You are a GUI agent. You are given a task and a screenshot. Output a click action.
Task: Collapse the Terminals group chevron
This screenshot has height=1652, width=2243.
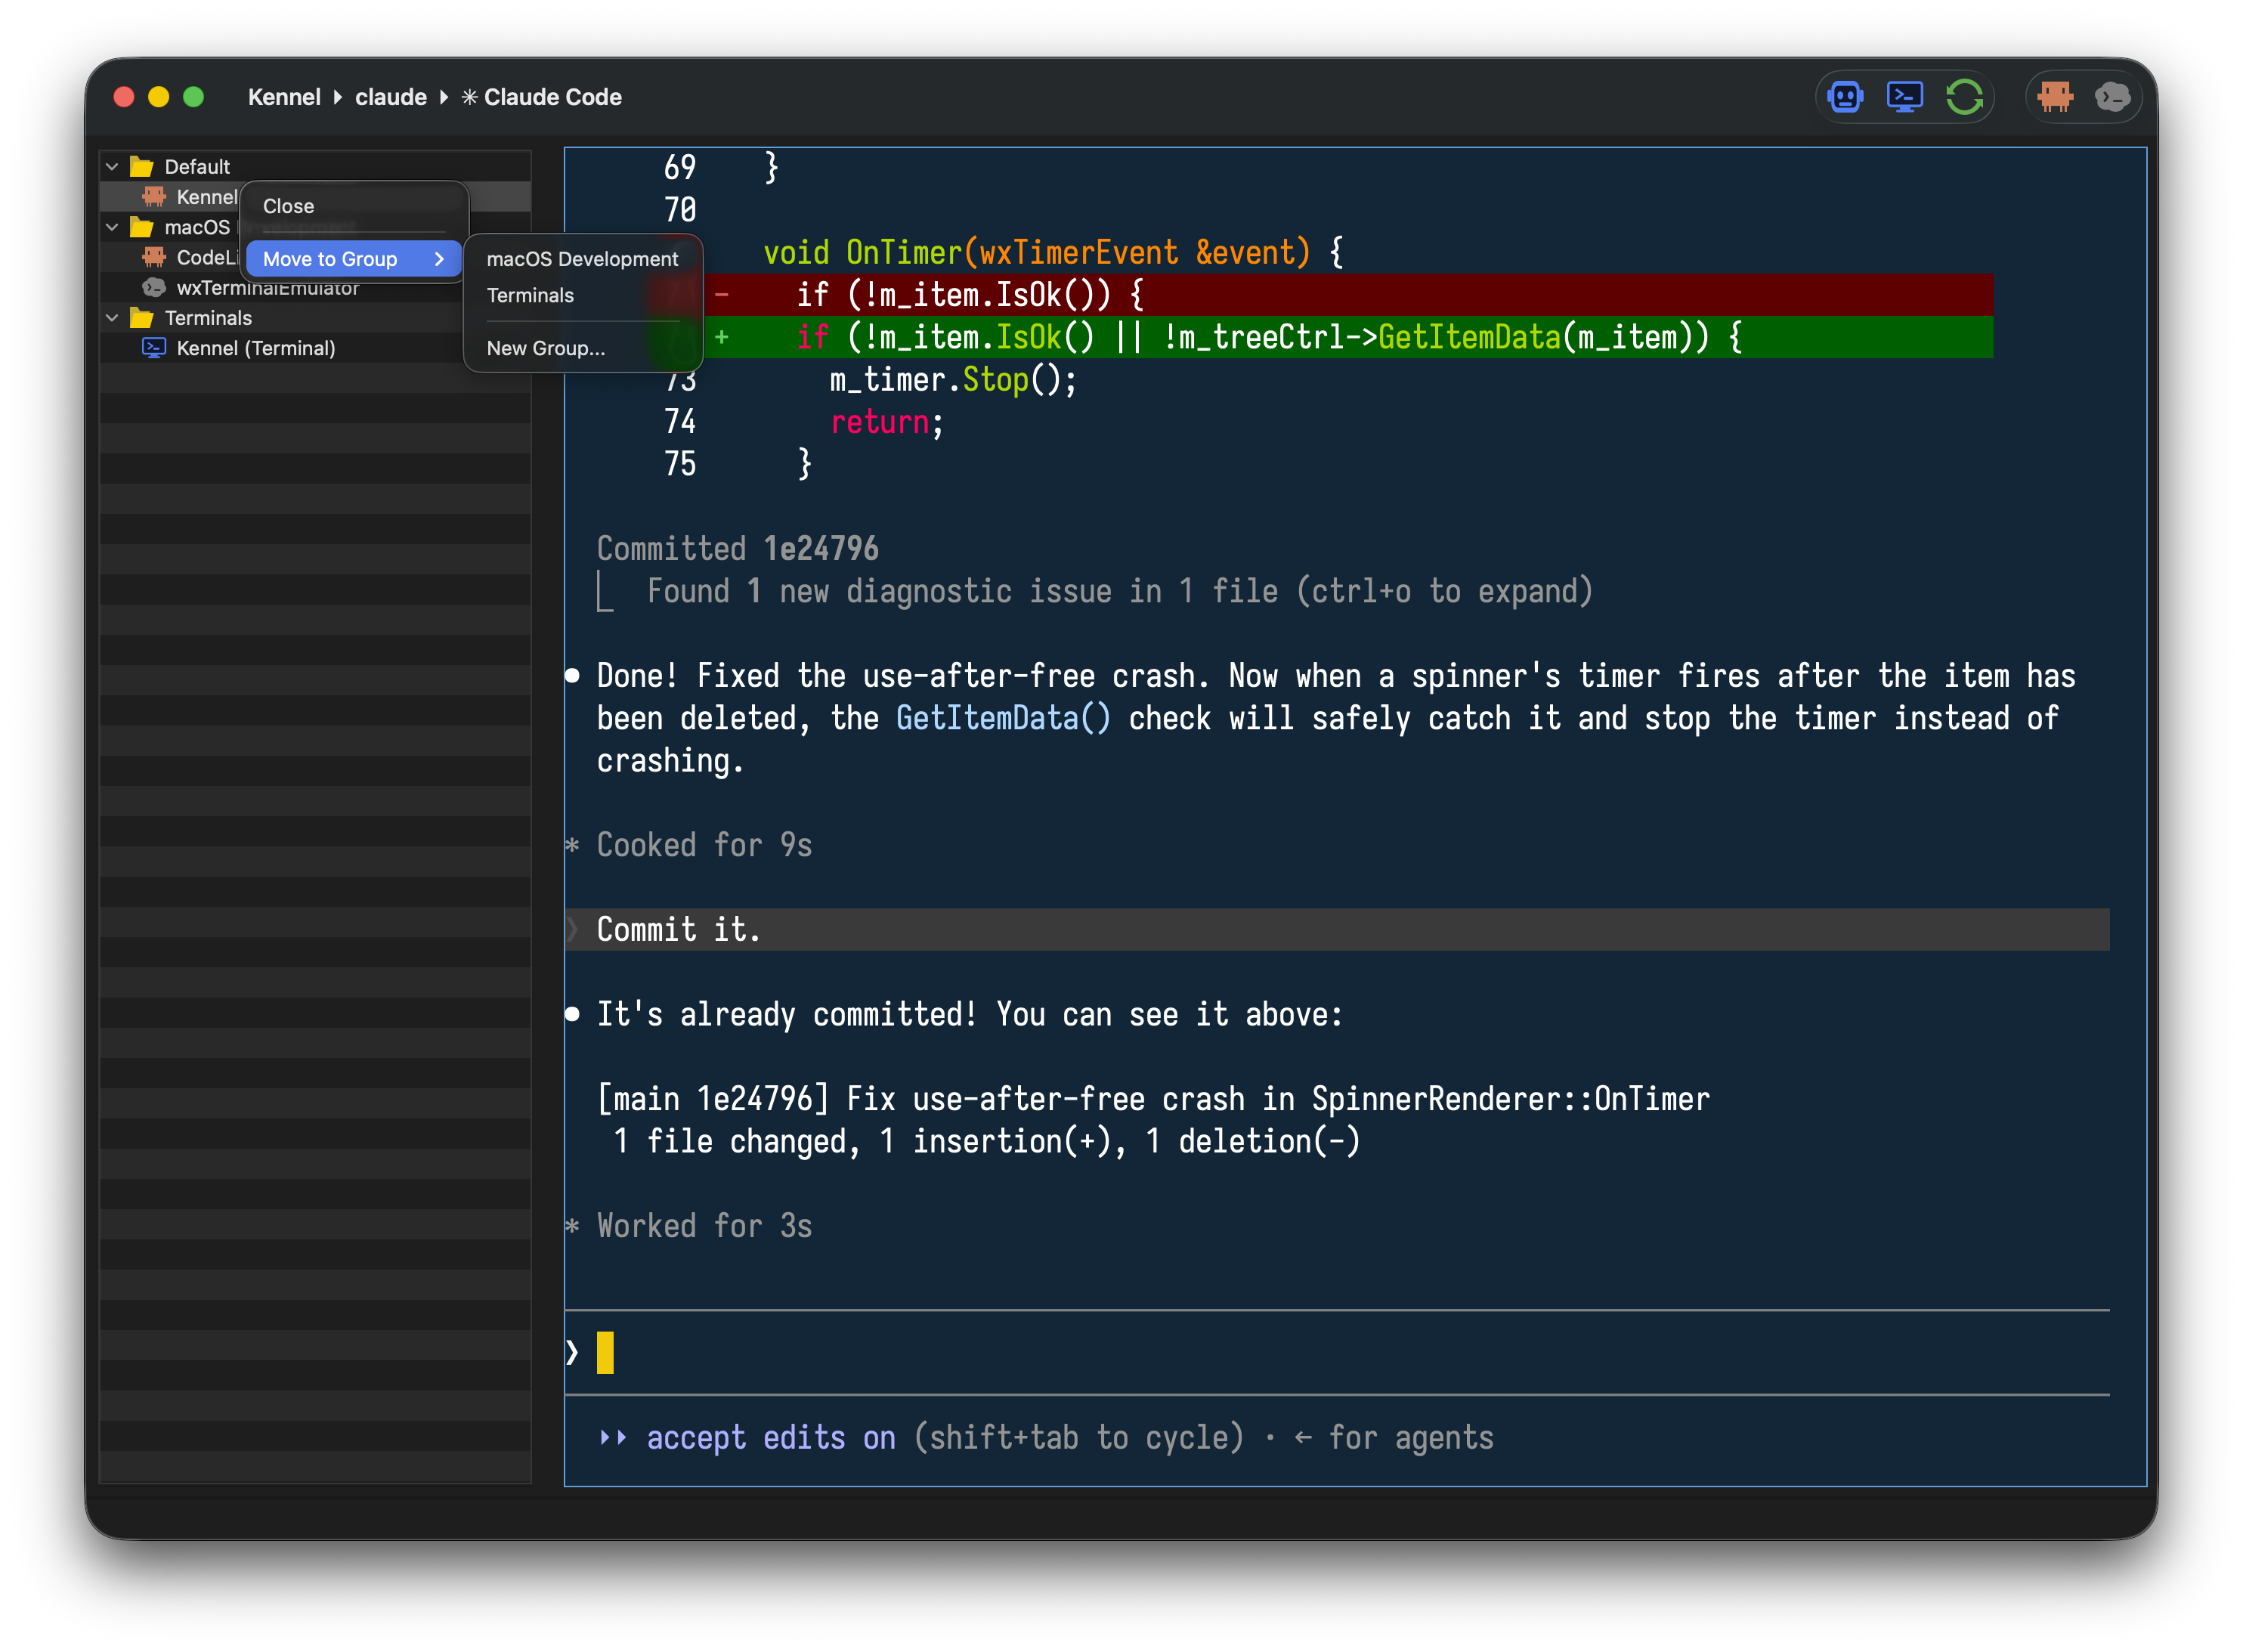coord(112,318)
